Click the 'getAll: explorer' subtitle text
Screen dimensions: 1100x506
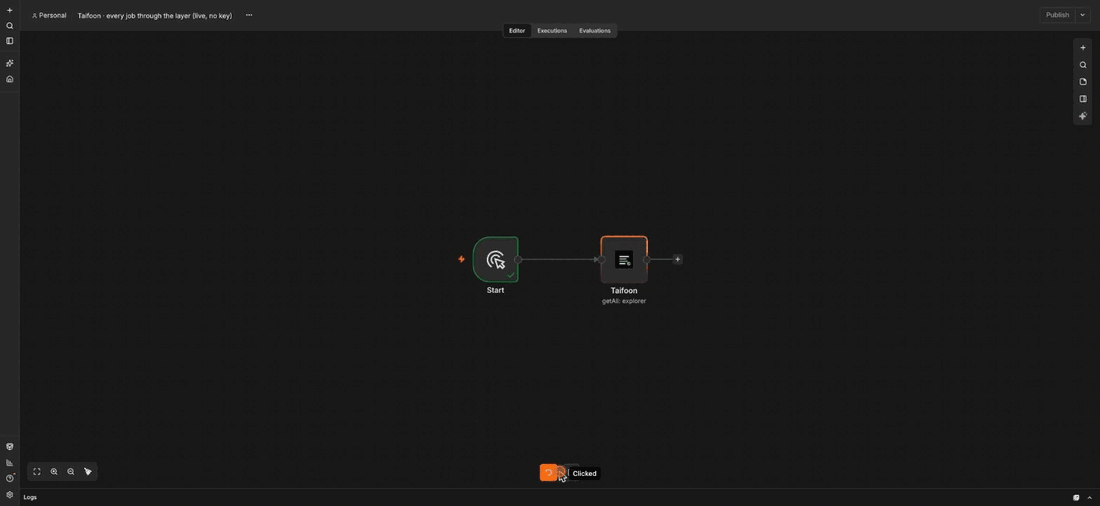[x=624, y=301]
